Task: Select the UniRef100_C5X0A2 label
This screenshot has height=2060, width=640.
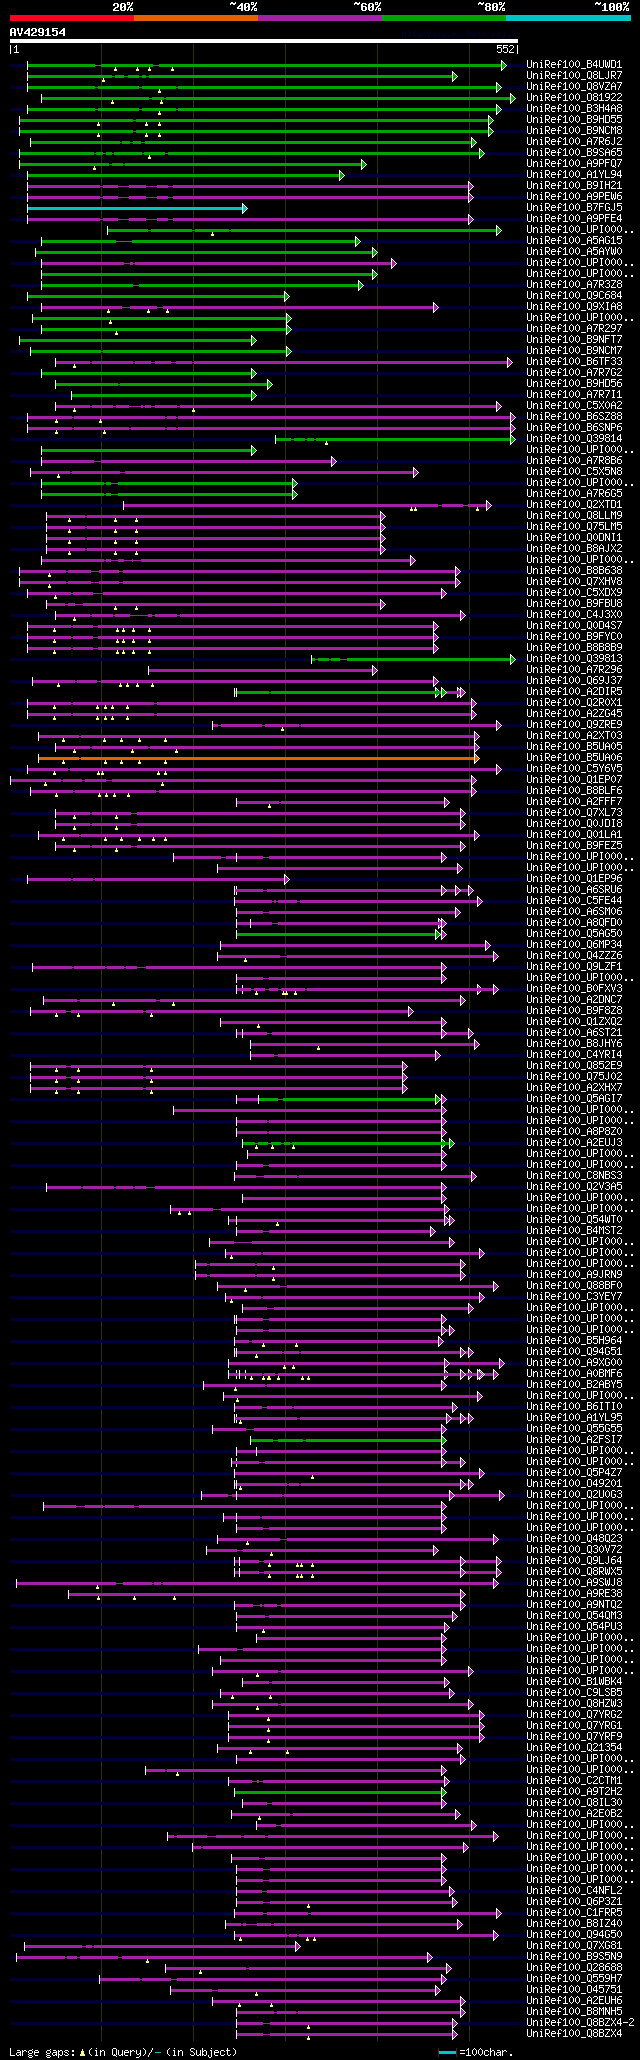Action: [x=574, y=406]
